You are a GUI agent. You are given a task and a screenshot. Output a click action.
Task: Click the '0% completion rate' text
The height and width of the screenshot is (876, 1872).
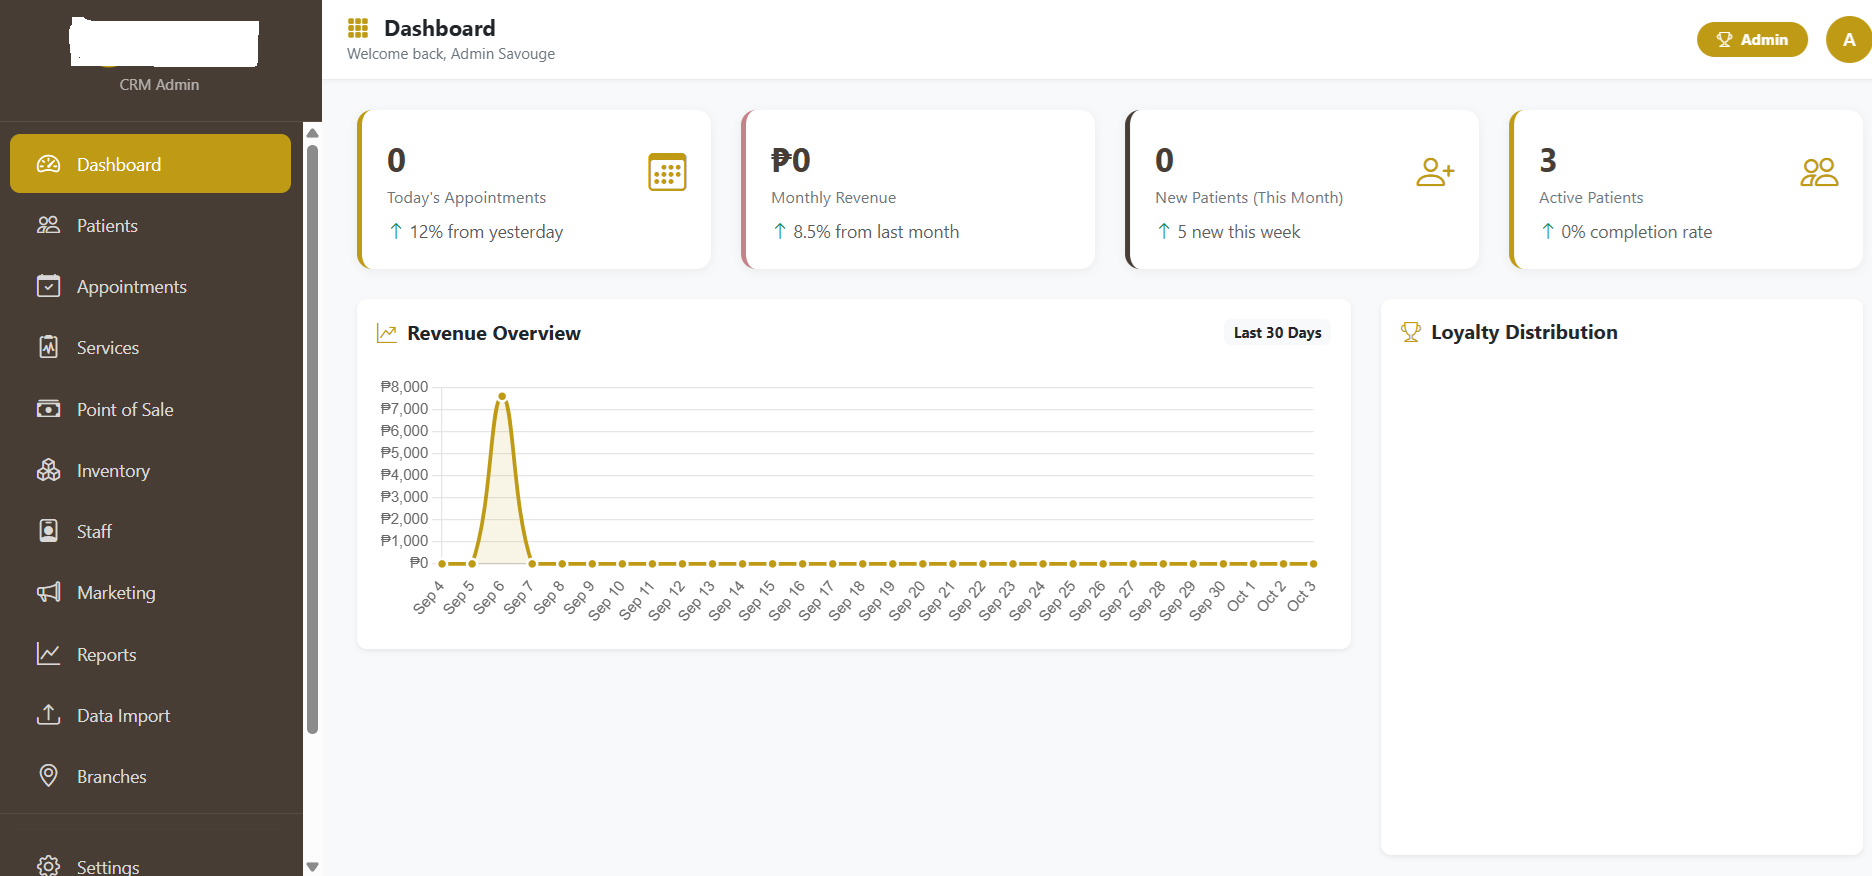[1636, 232]
